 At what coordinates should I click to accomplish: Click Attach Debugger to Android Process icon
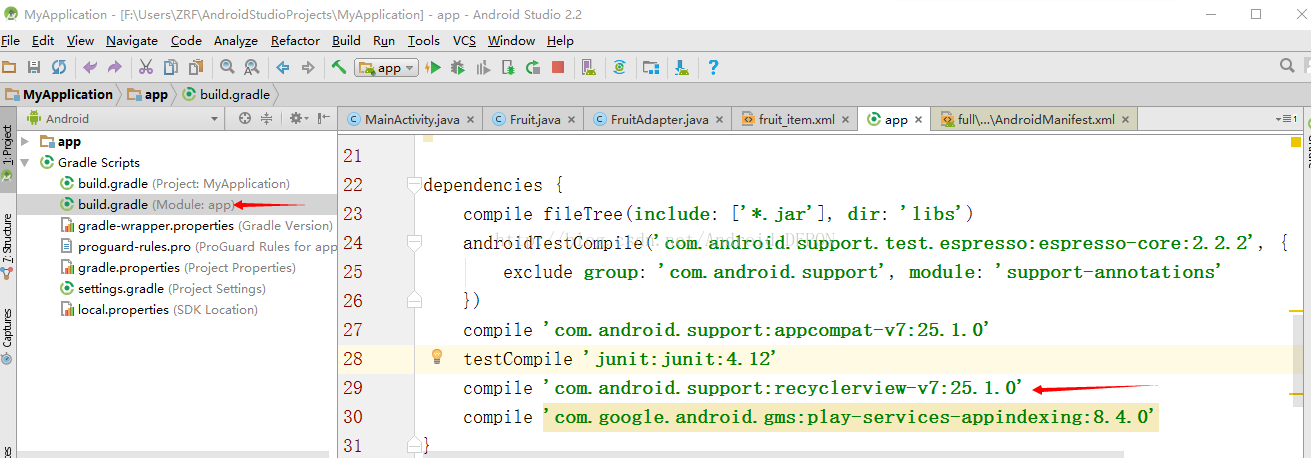pos(508,68)
